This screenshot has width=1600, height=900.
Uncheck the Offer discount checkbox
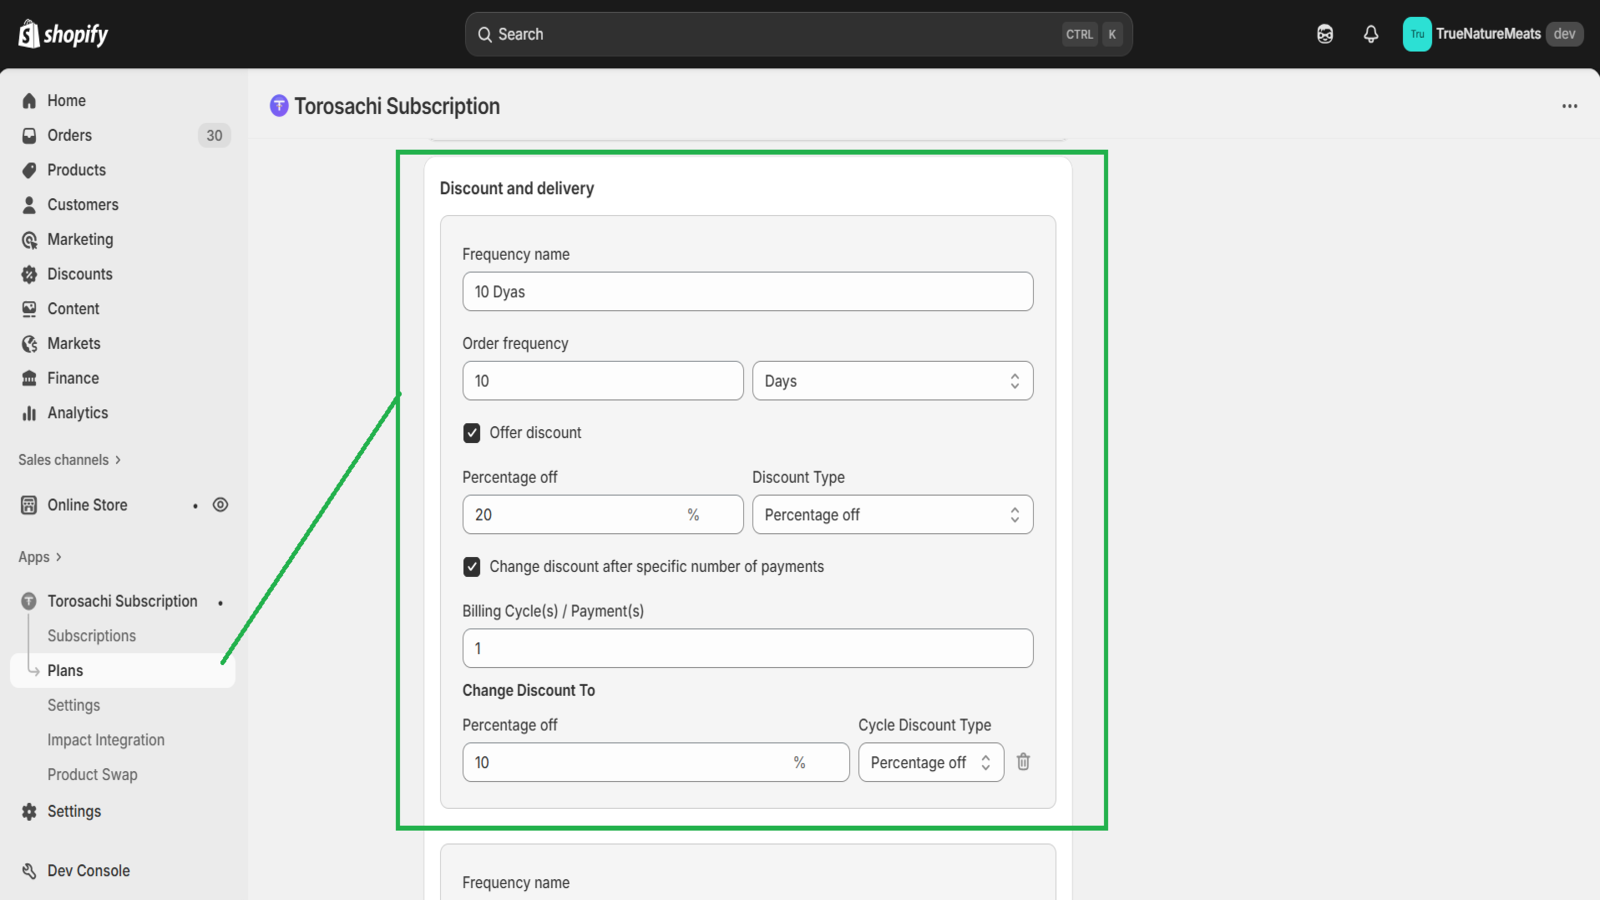pyautogui.click(x=472, y=433)
